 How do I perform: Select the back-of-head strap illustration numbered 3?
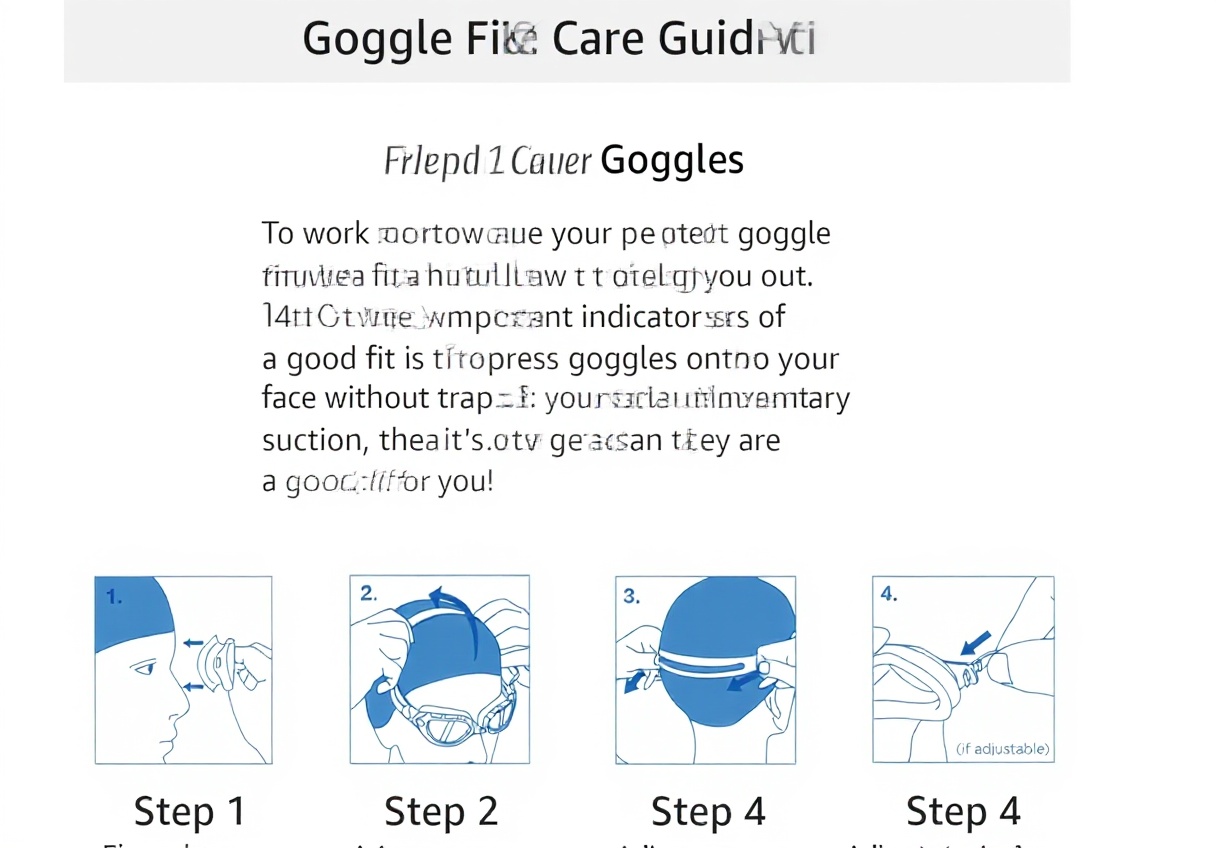705,669
